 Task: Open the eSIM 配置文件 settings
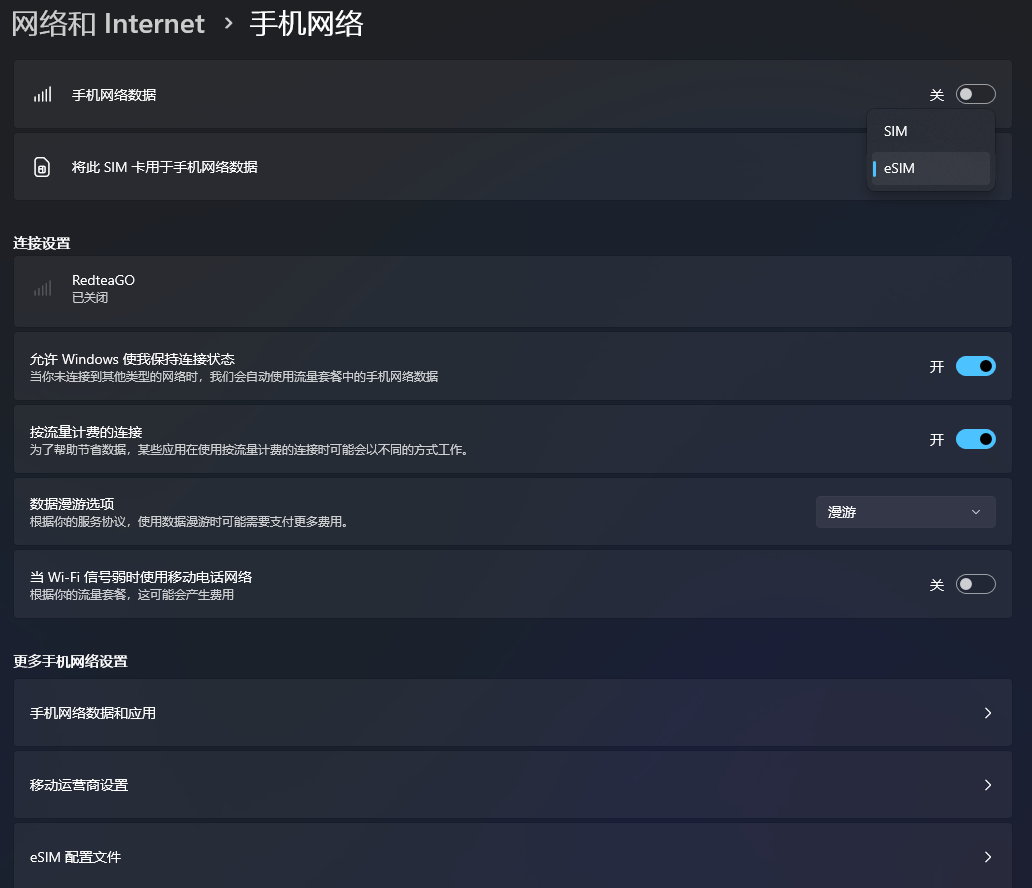[512, 857]
